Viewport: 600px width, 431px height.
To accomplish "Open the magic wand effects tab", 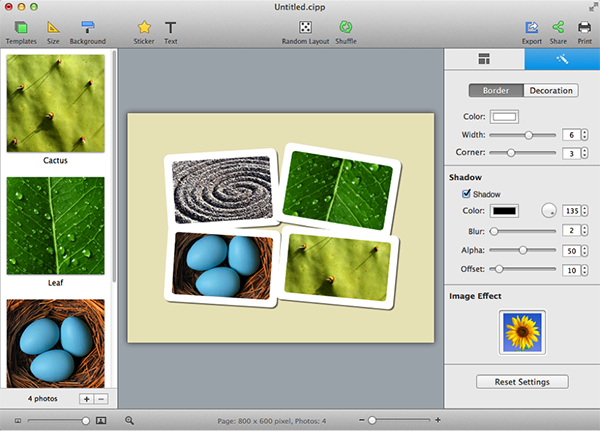I will click(x=561, y=61).
